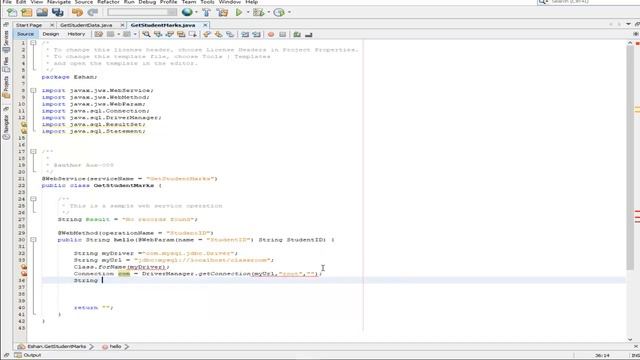
Task: Click the scrollbar down arrow of the editor
Action: click(630, 339)
